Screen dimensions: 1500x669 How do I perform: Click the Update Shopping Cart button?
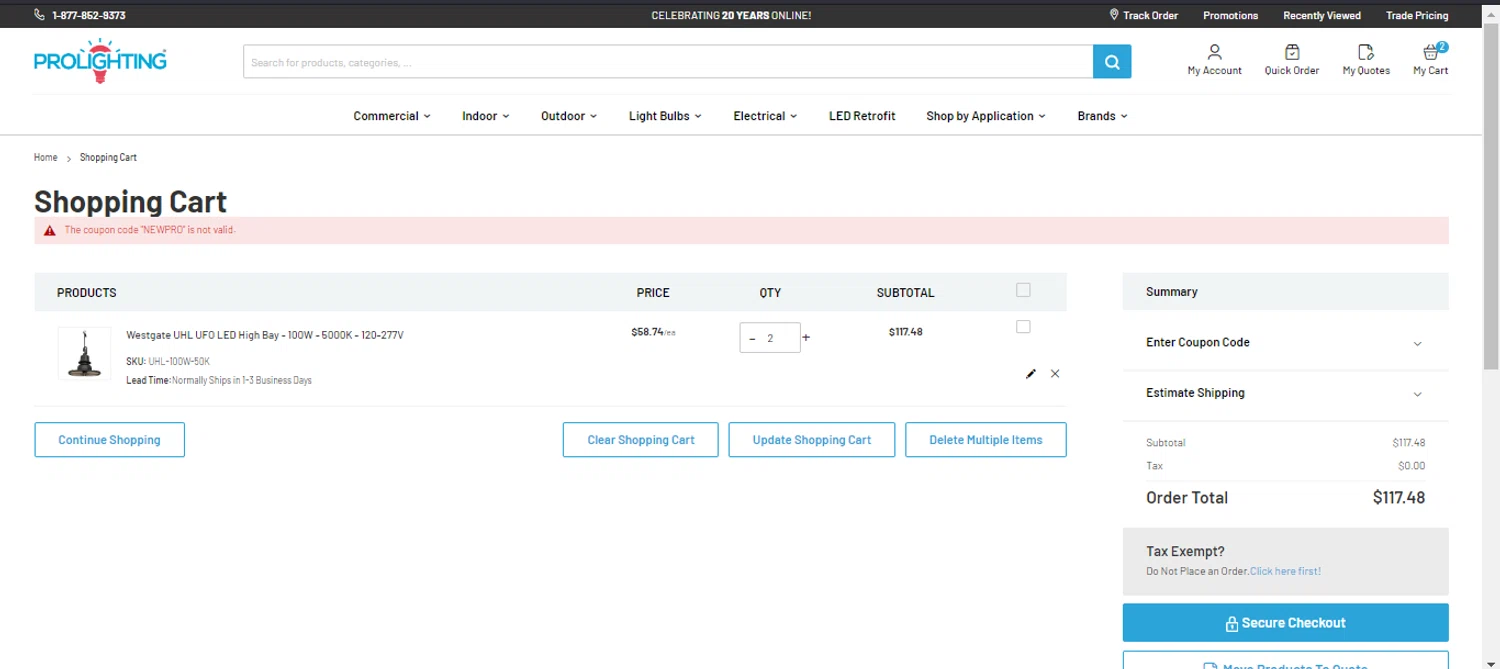[812, 440]
